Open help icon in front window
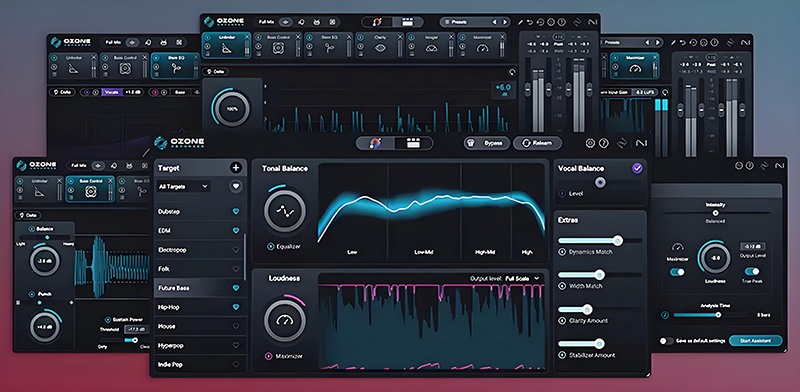The height and width of the screenshot is (392, 800). coord(604,143)
